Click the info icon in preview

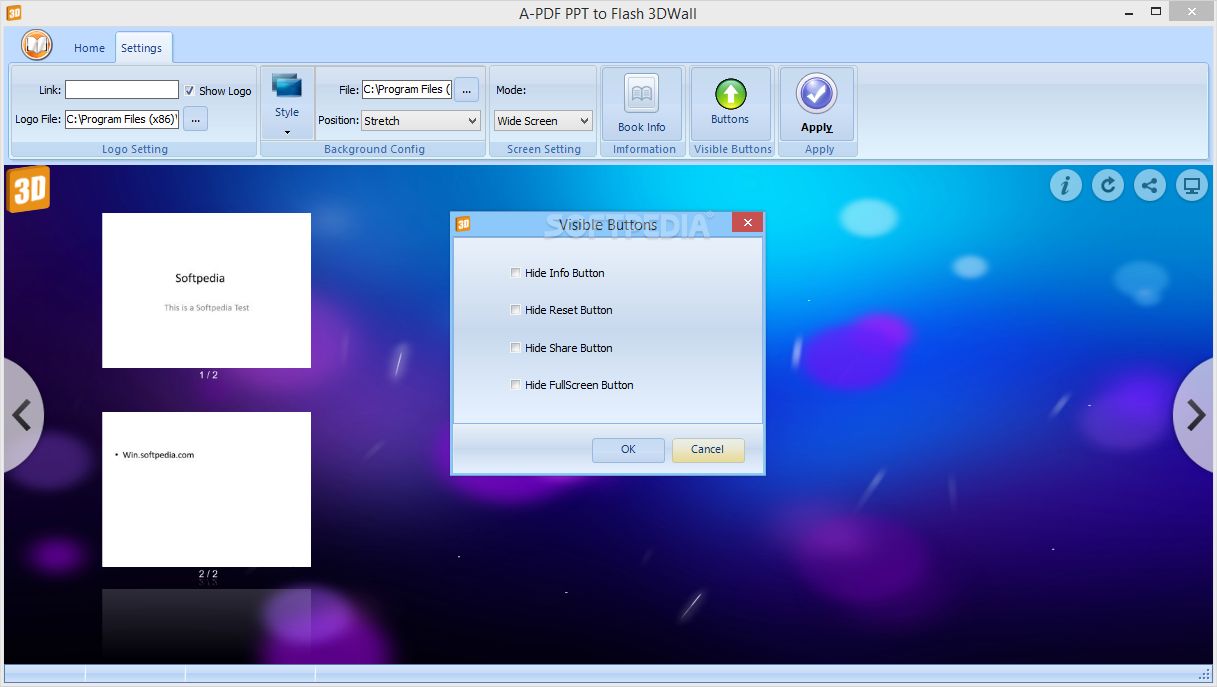tap(1066, 185)
